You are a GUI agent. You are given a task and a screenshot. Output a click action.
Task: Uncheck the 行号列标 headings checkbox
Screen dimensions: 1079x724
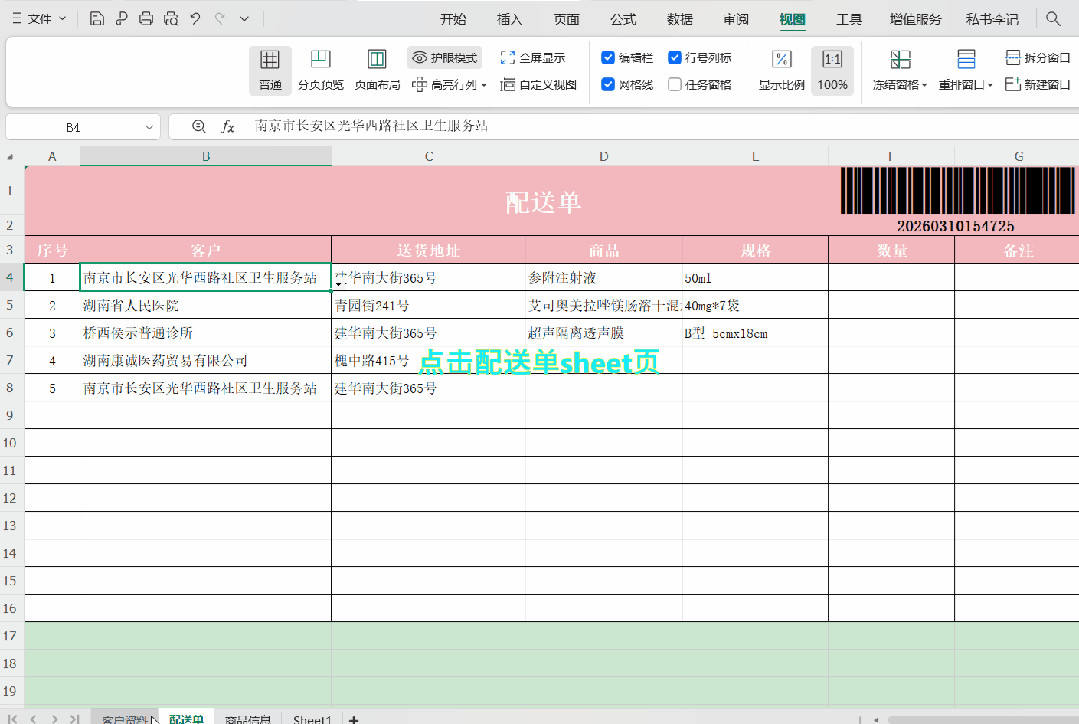point(675,58)
